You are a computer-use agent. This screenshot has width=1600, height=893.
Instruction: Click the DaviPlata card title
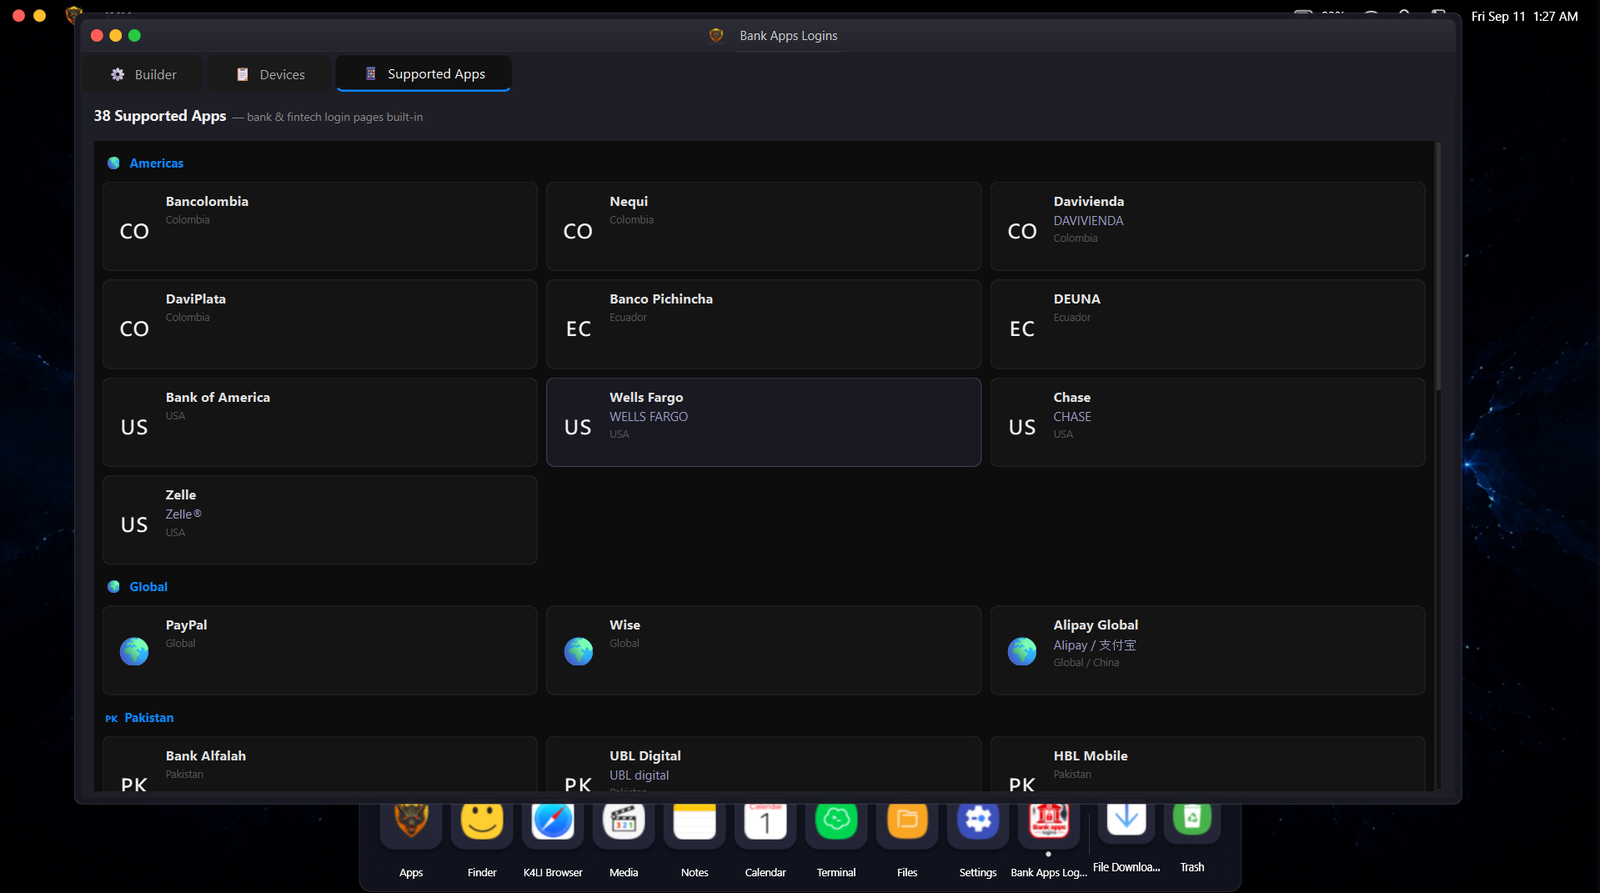(x=196, y=299)
